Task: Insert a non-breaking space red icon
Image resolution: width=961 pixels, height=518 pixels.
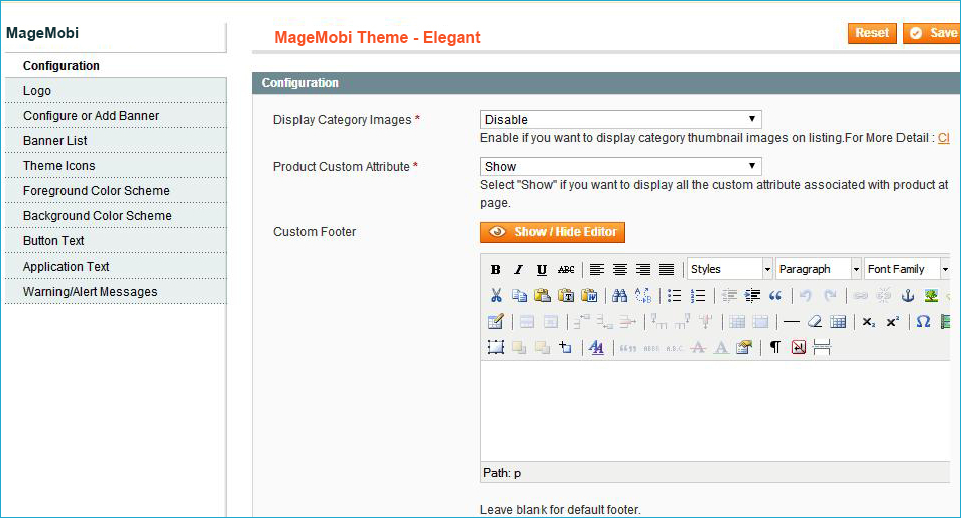Action: tap(799, 348)
